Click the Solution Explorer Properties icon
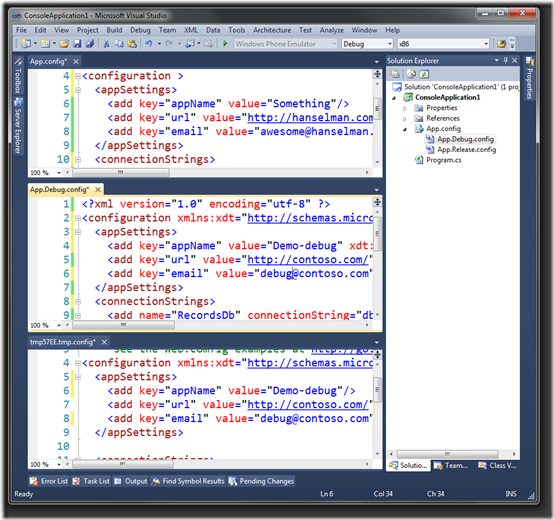Screen dimensions: 554x520 tap(395, 74)
